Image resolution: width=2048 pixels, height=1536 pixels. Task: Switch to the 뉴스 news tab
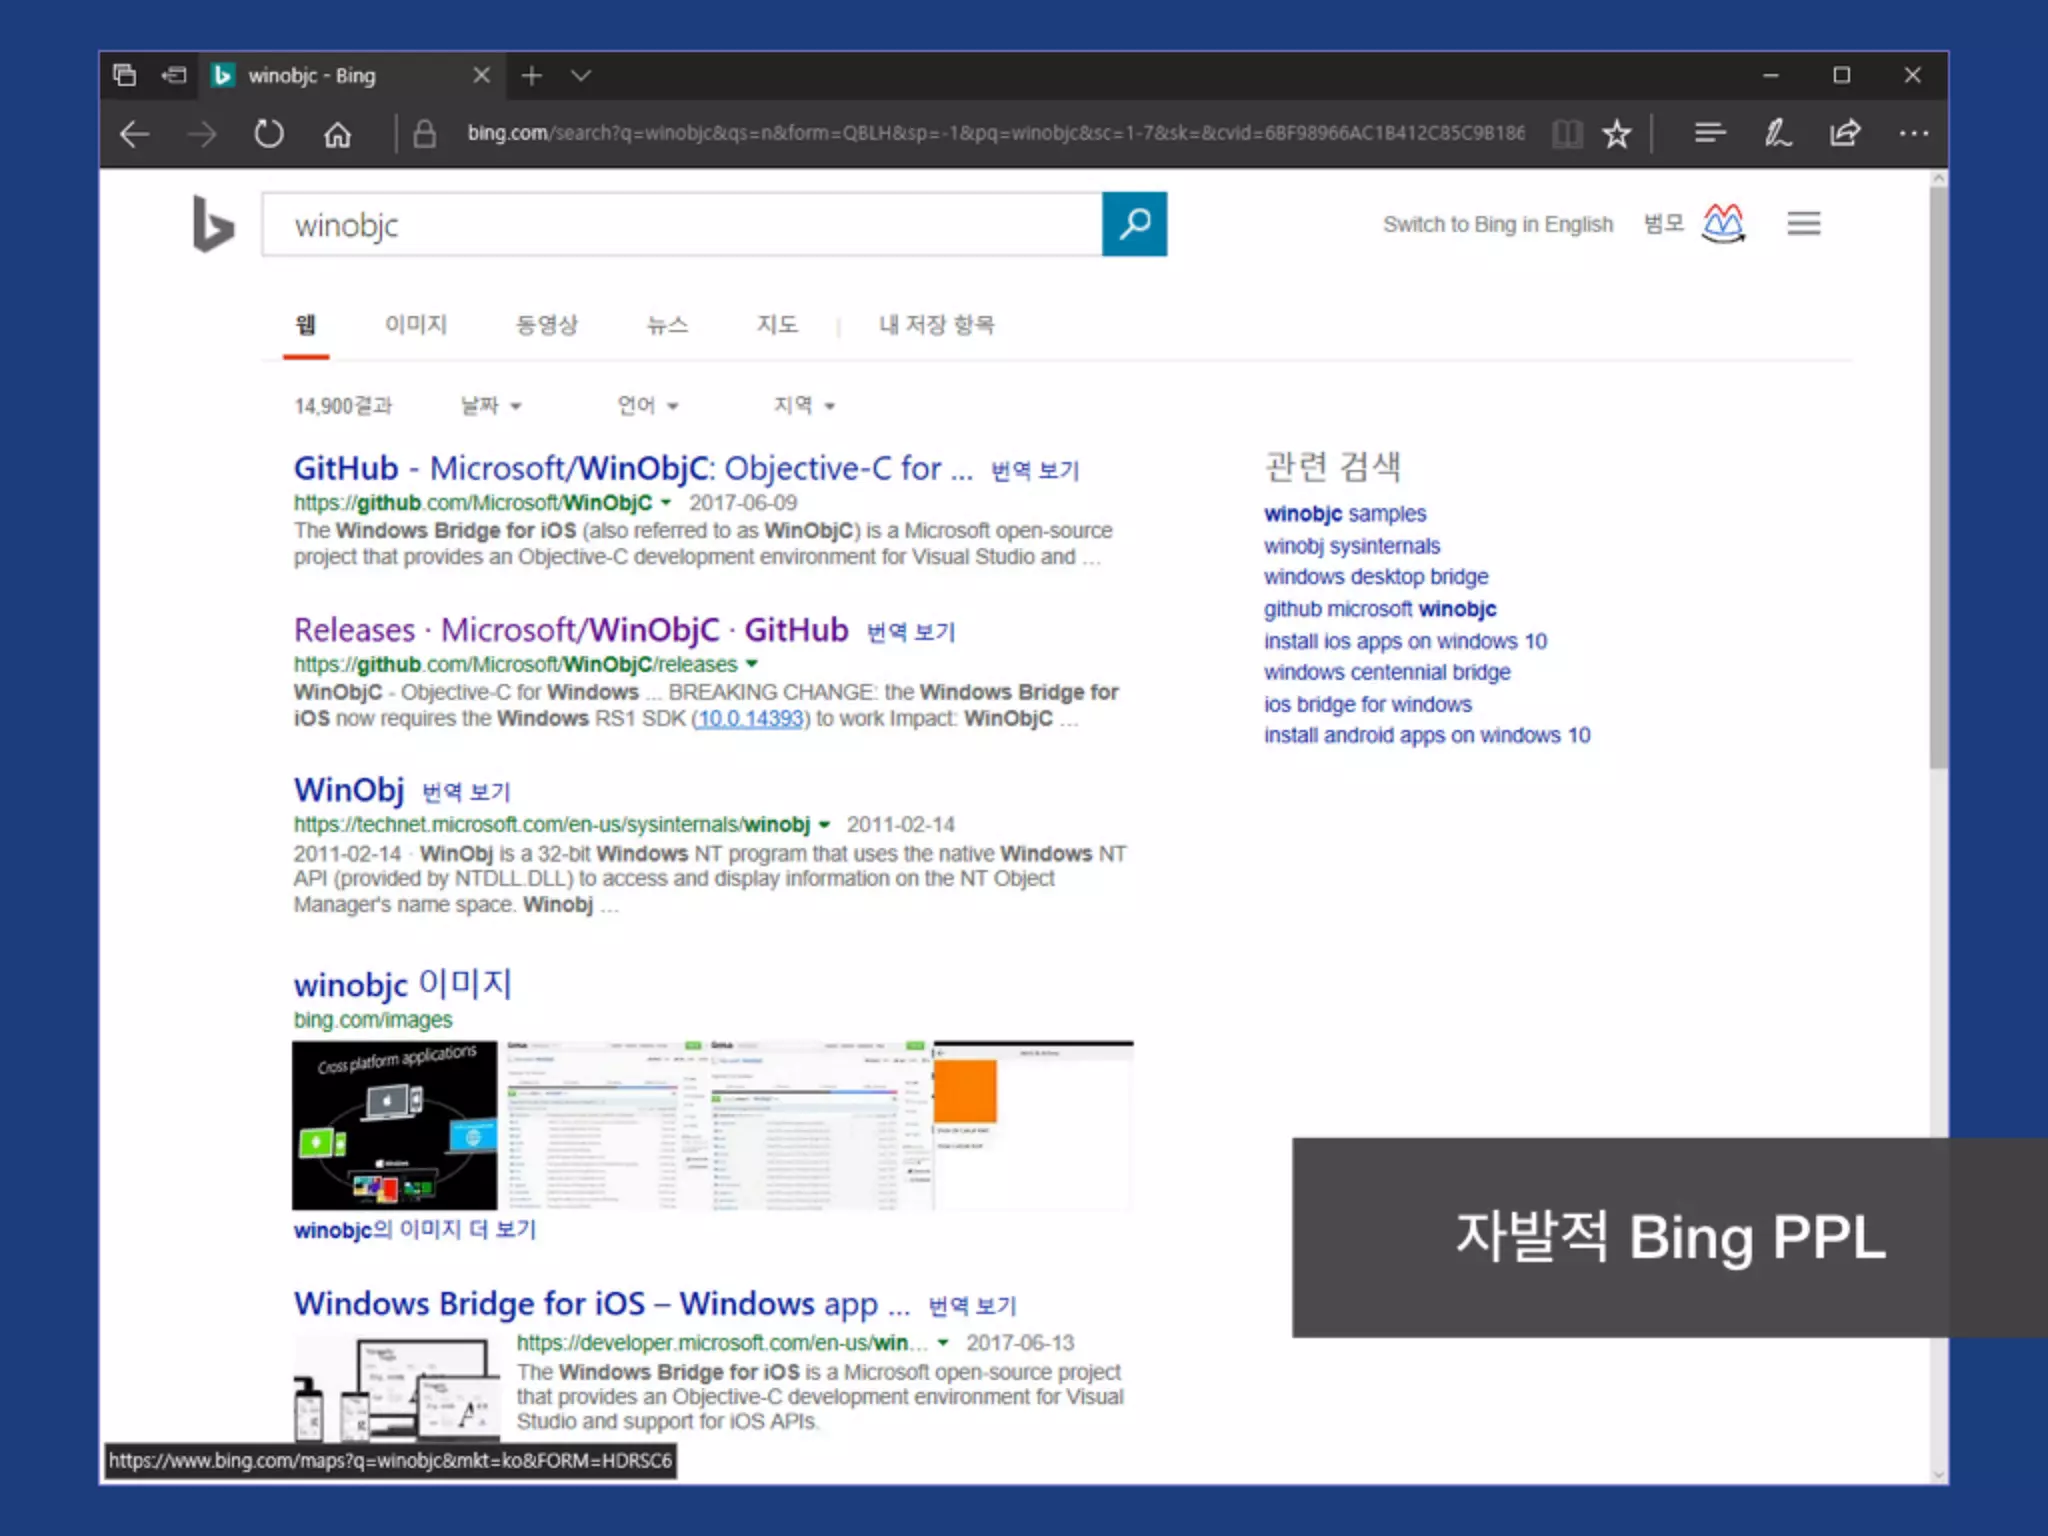[x=667, y=324]
